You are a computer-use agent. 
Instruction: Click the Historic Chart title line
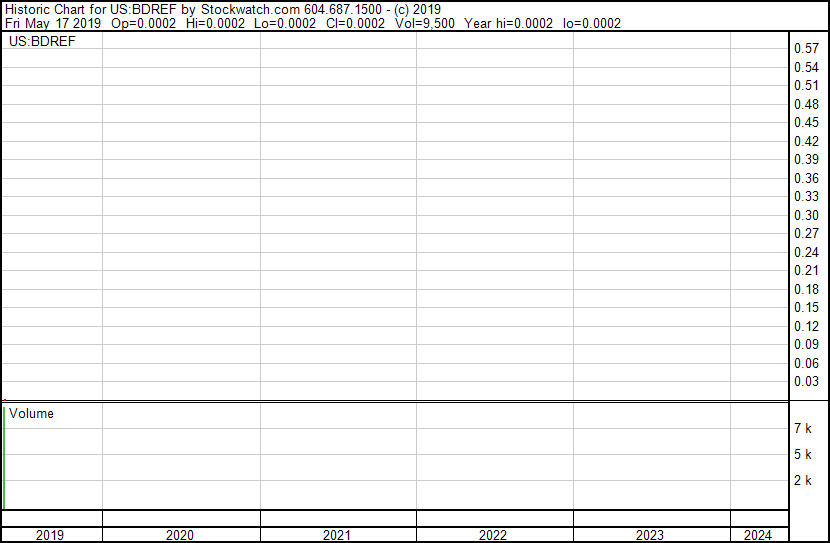pyautogui.click(x=223, y=10)
